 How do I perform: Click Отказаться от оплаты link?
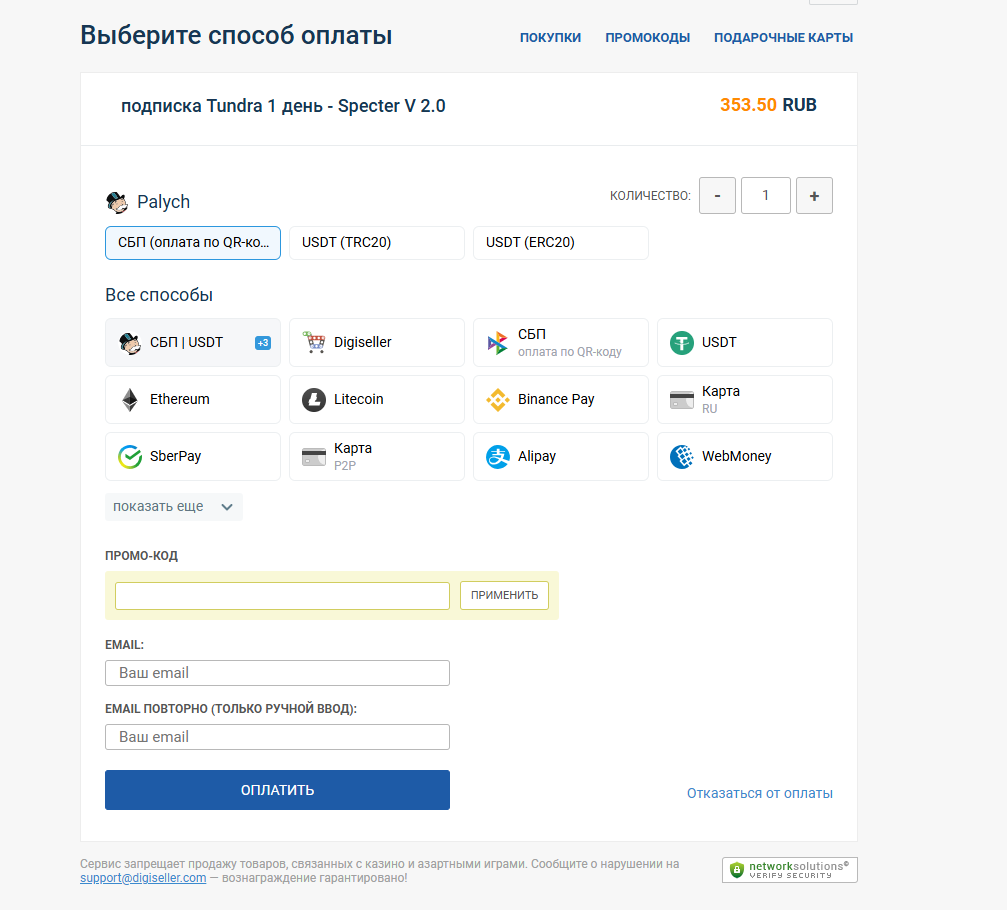point(760,794)
